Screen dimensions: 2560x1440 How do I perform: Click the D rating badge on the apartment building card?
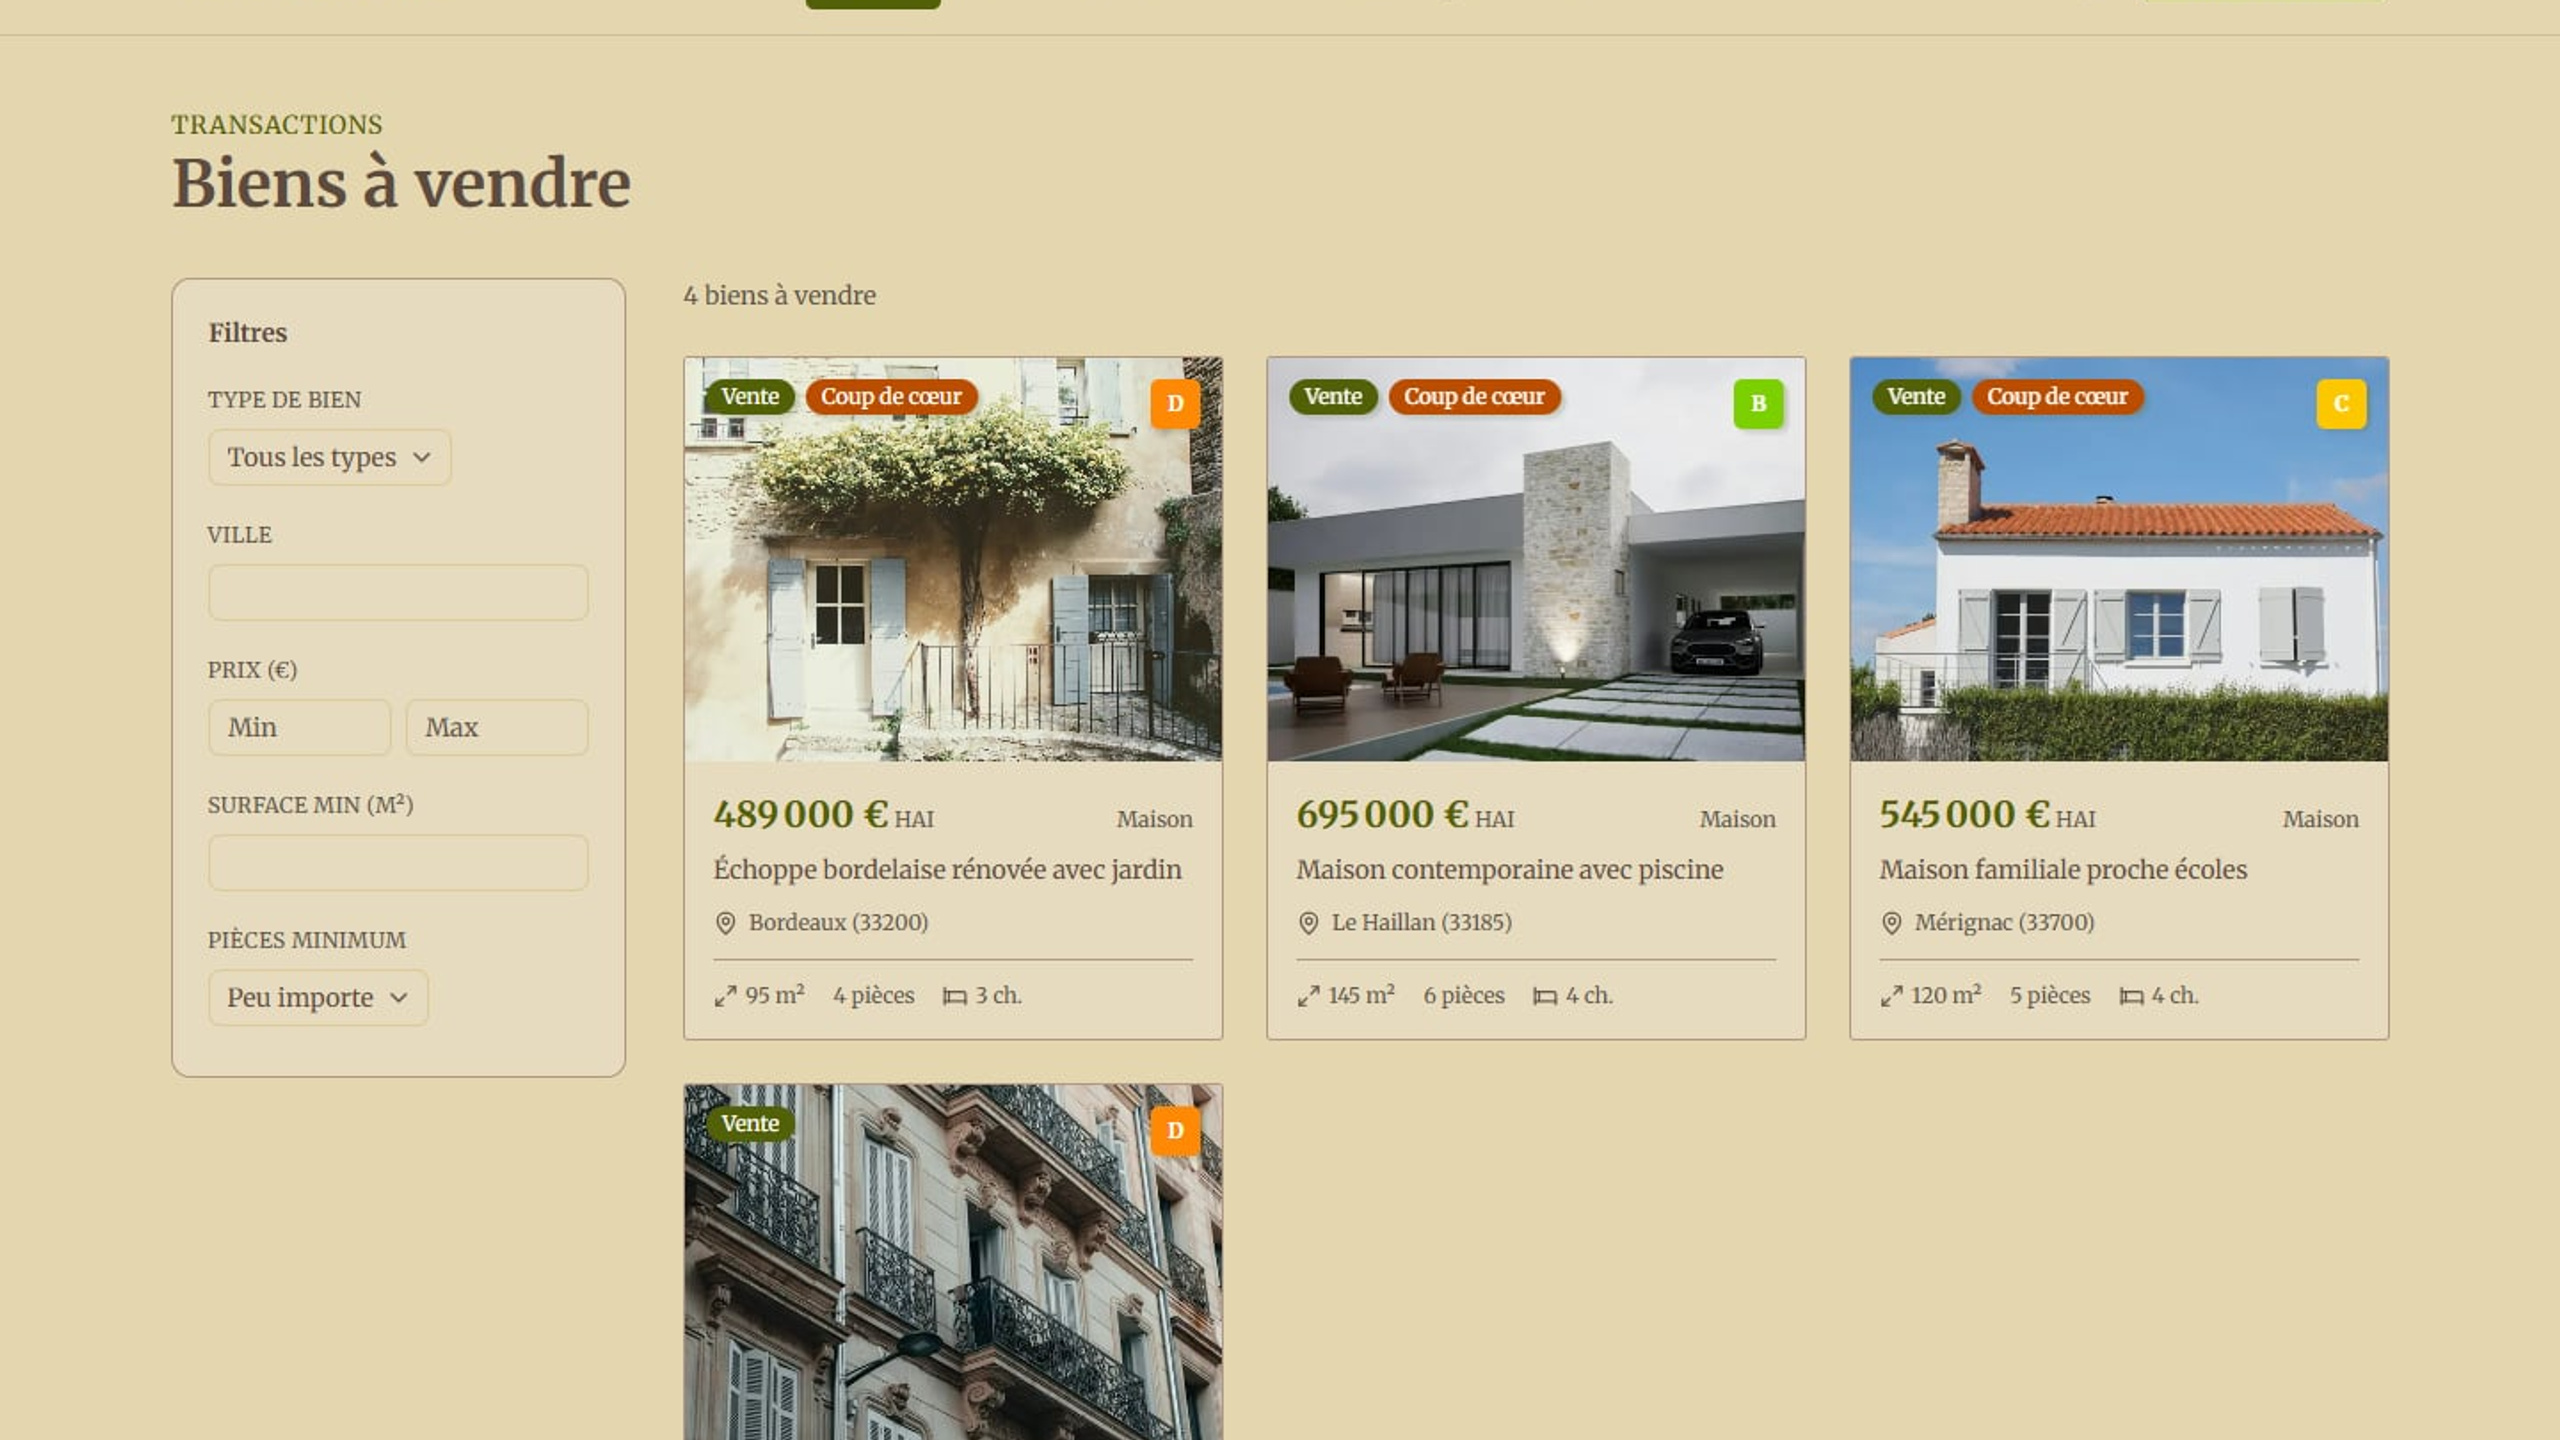1175,1130
